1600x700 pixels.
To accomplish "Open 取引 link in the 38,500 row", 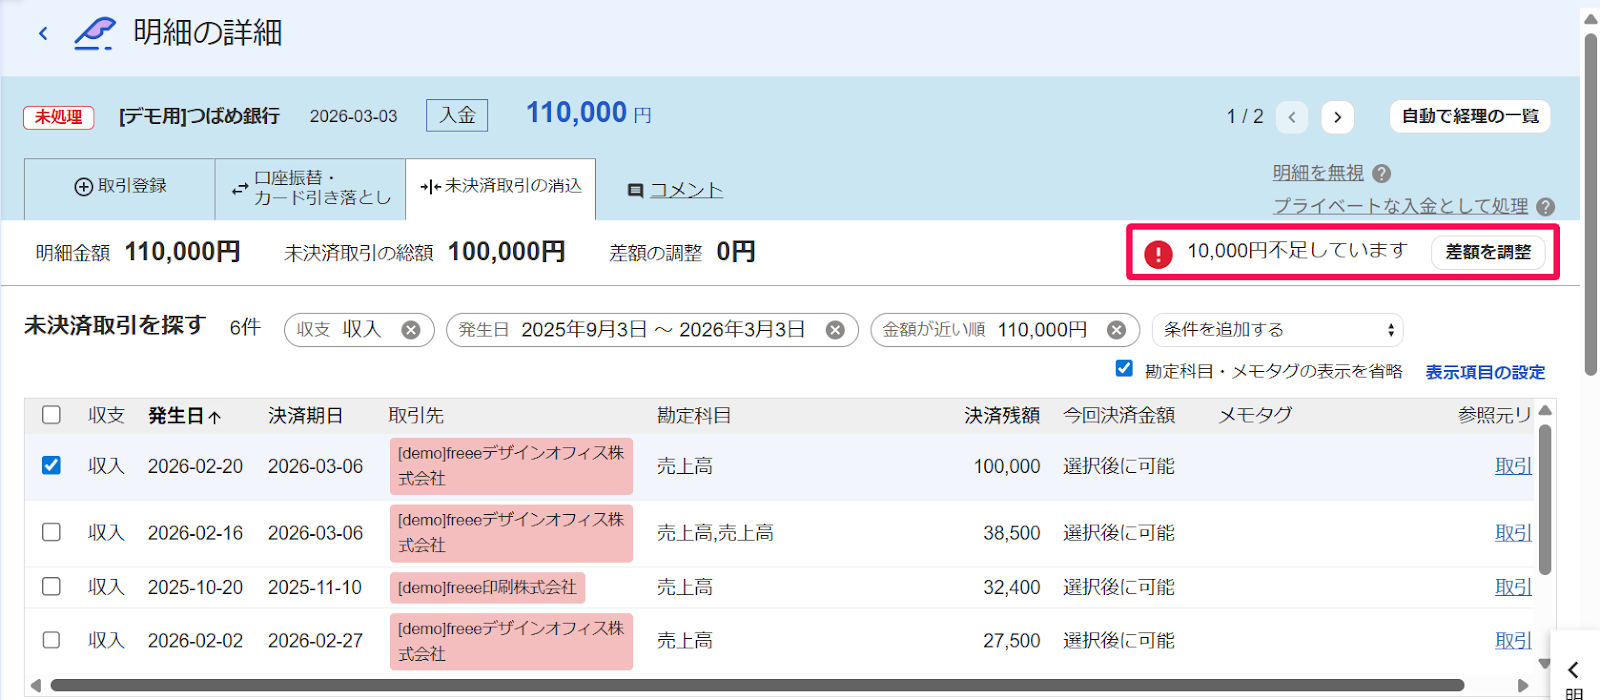I will click(1513, 533).
